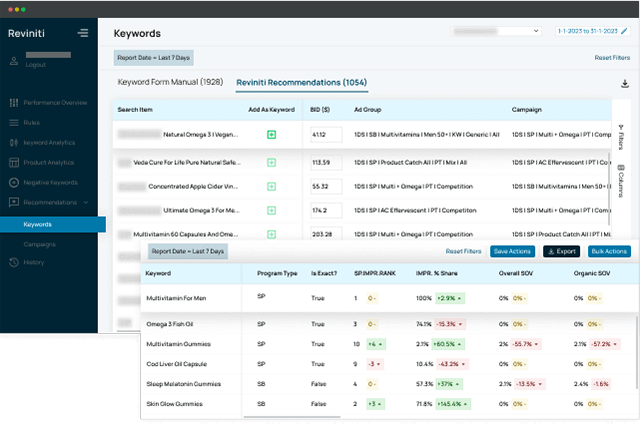Click upper Report Date = Last 7 Days filter chip

click(153, 58)
